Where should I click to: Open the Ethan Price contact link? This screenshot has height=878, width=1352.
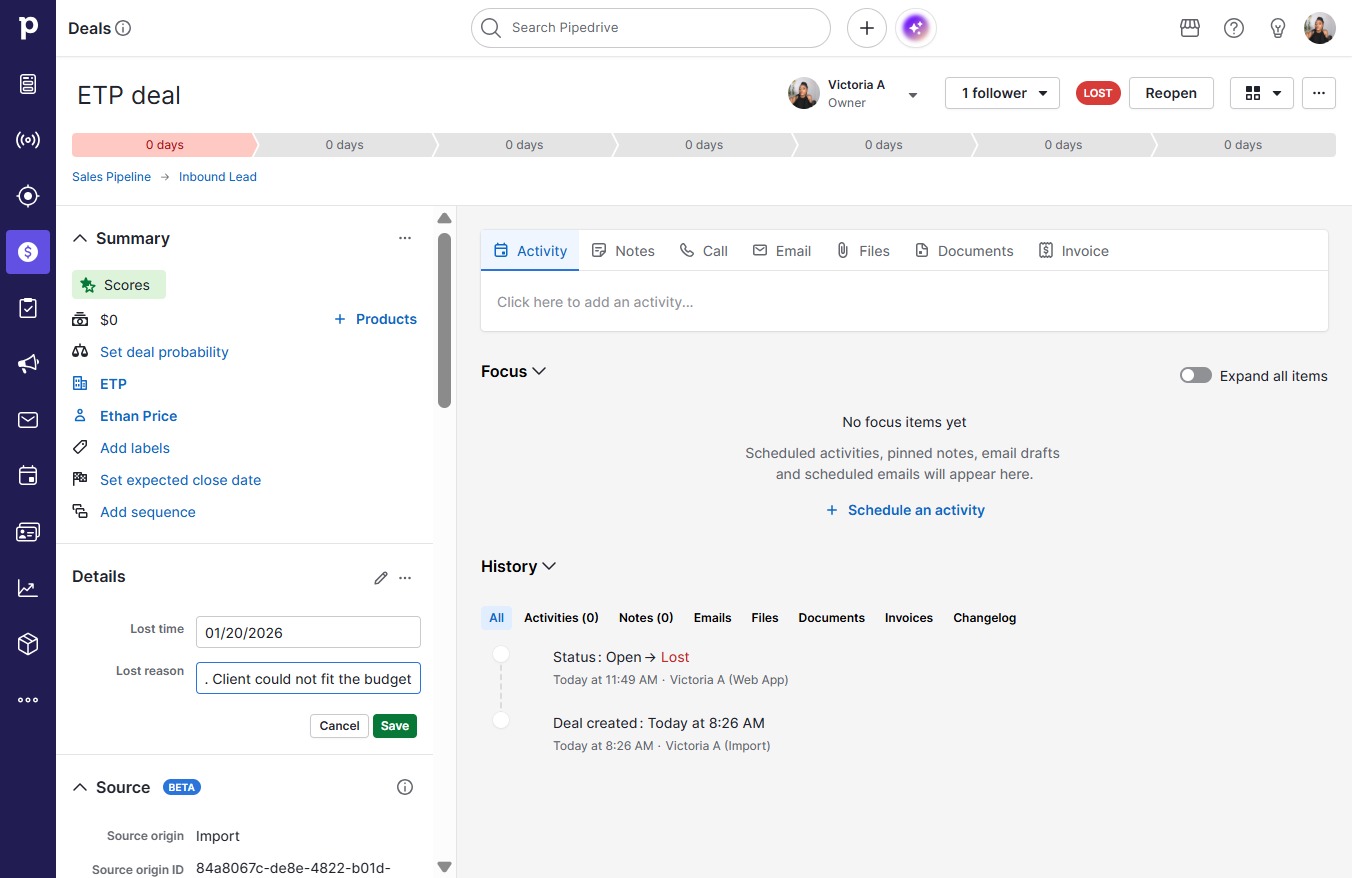tap(138, 416)
